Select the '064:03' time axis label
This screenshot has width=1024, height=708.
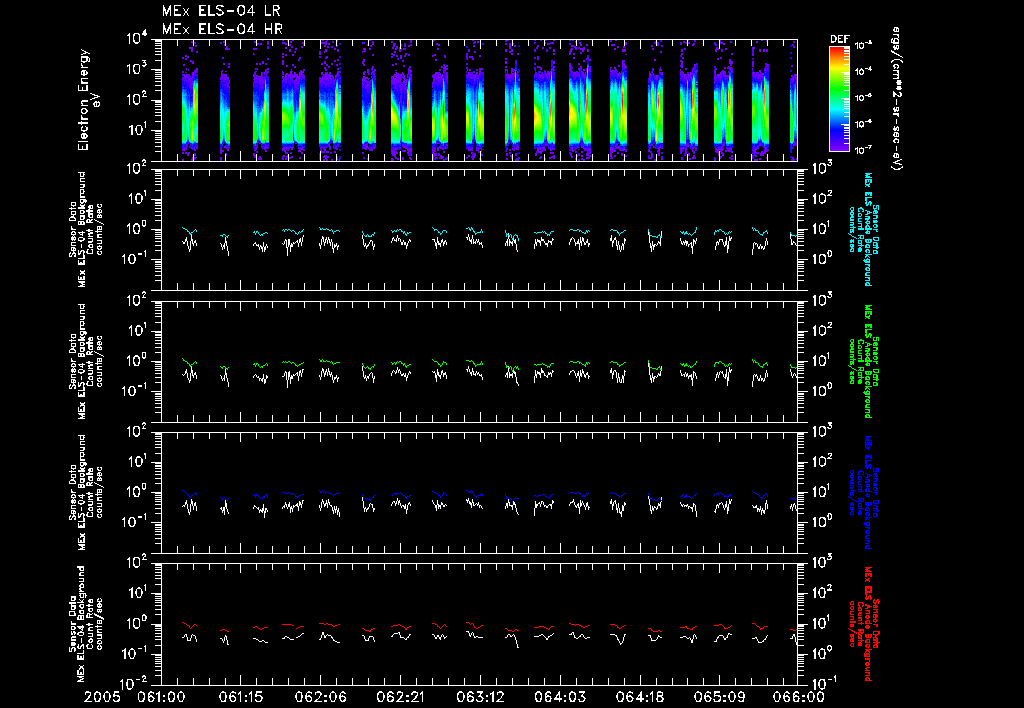pos(559,698)
